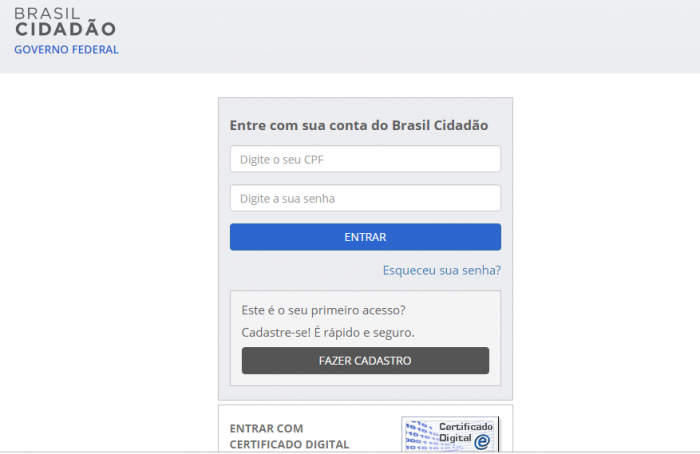The width and height of the screenshot is (700, 454).
Task: Click the Certificado Digital badge icon
Action: click(x=450, y=434)
